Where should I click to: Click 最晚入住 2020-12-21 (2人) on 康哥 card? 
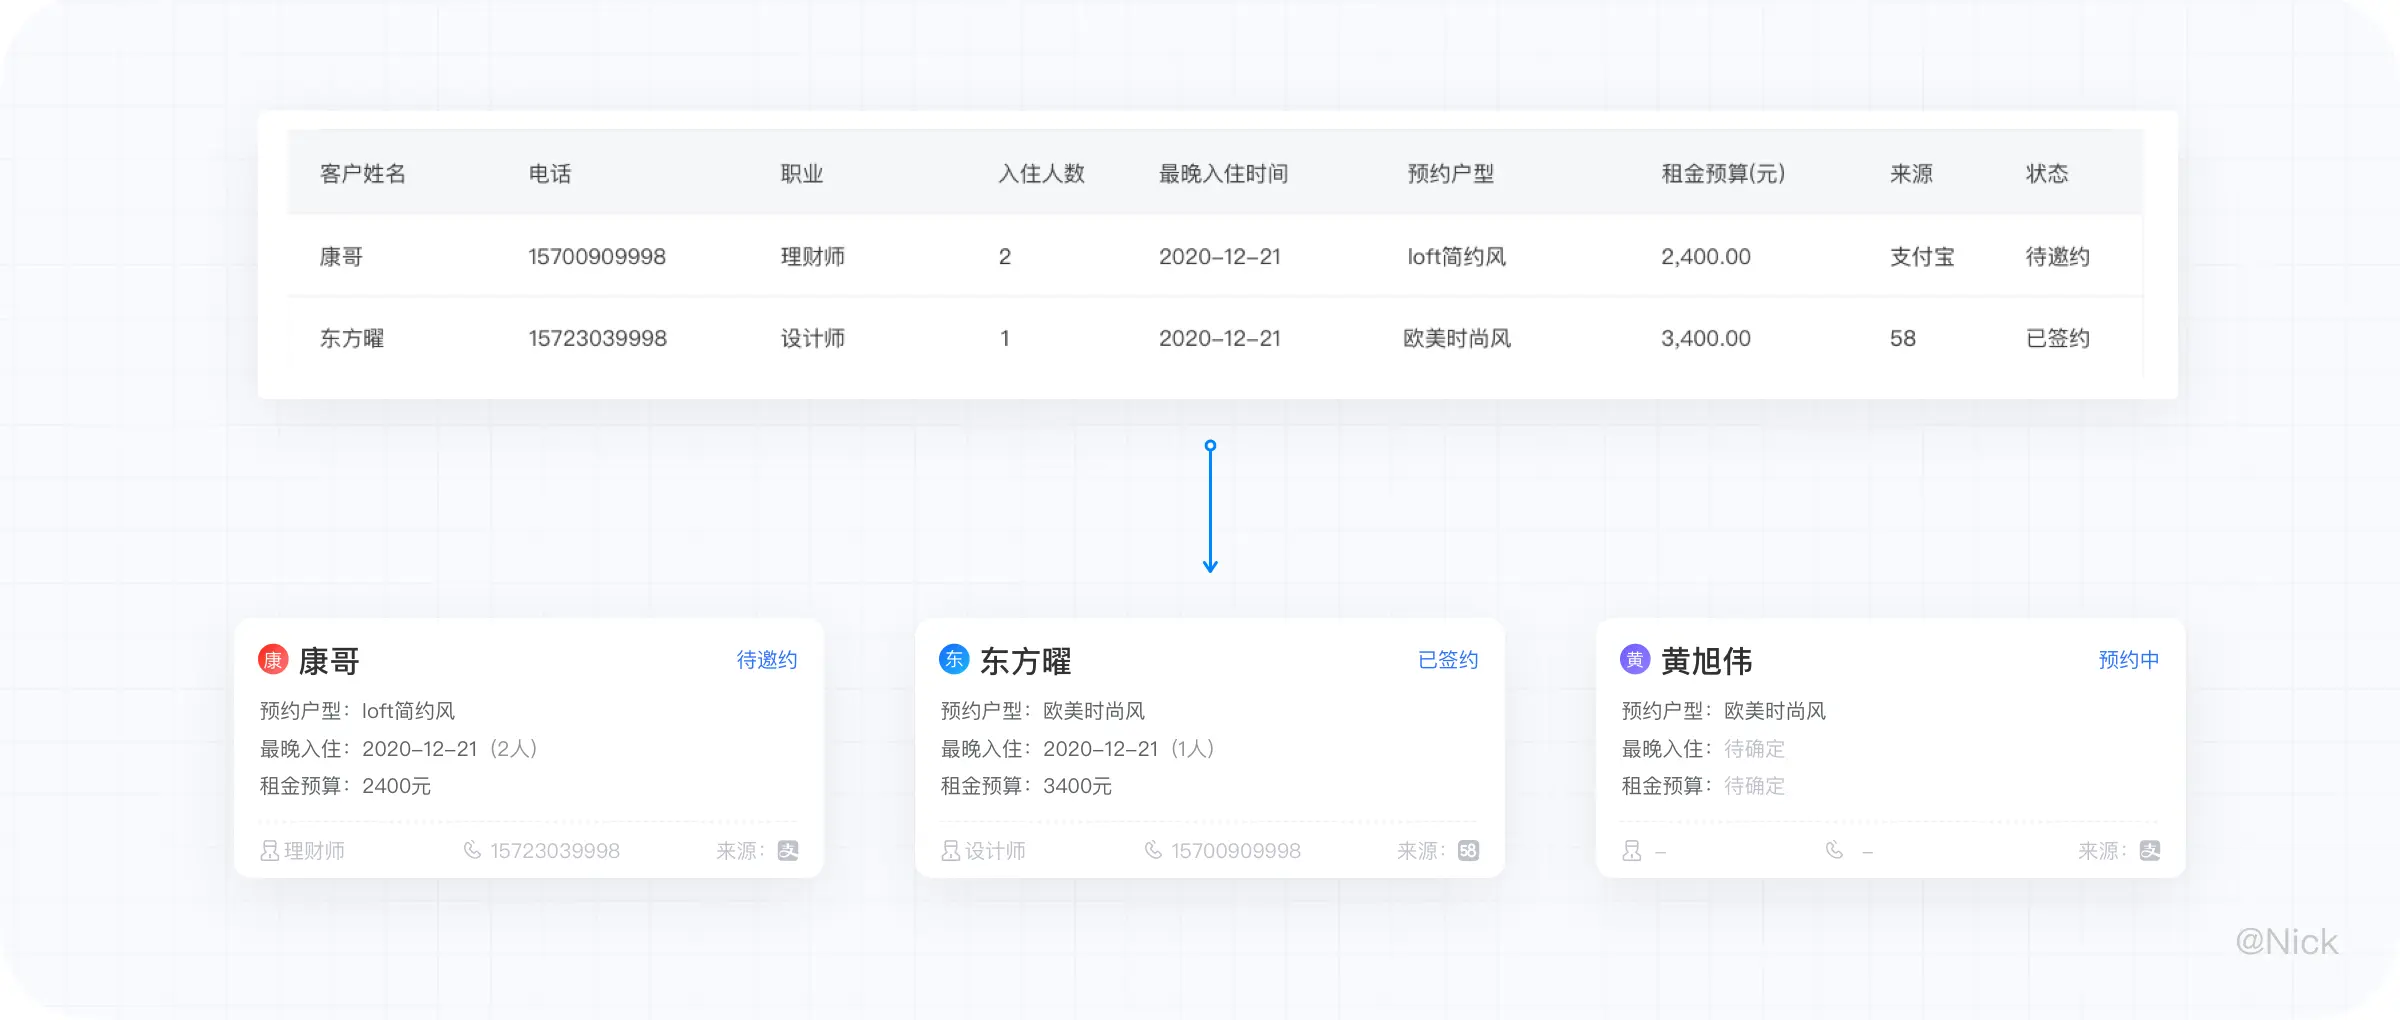[x=399, y=749]
